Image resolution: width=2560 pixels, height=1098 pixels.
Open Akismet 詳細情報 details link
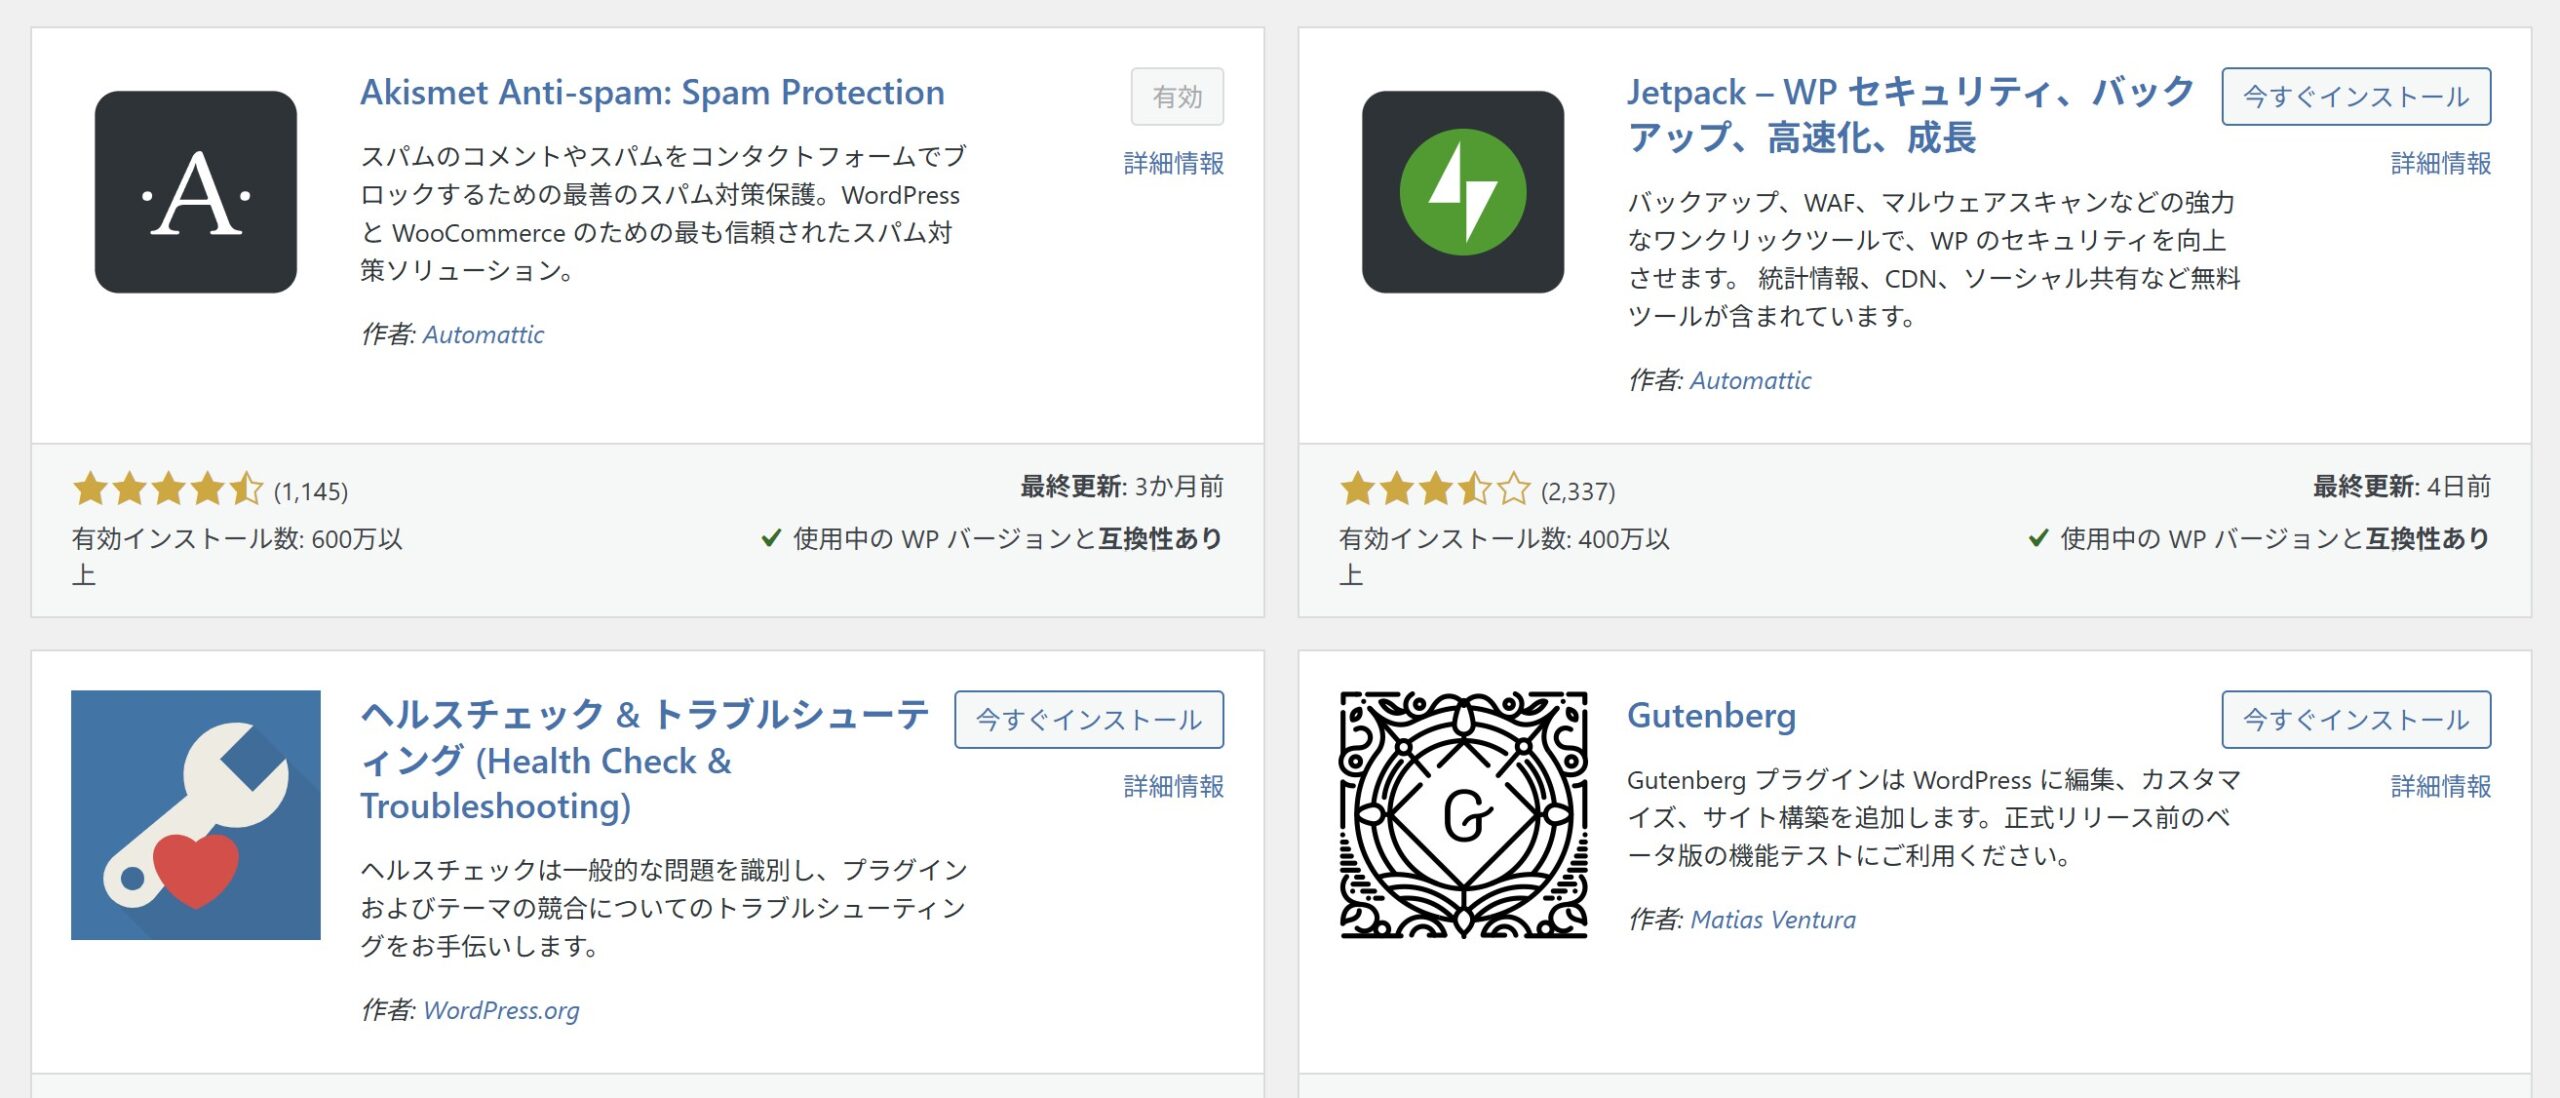click(1173, 163)
